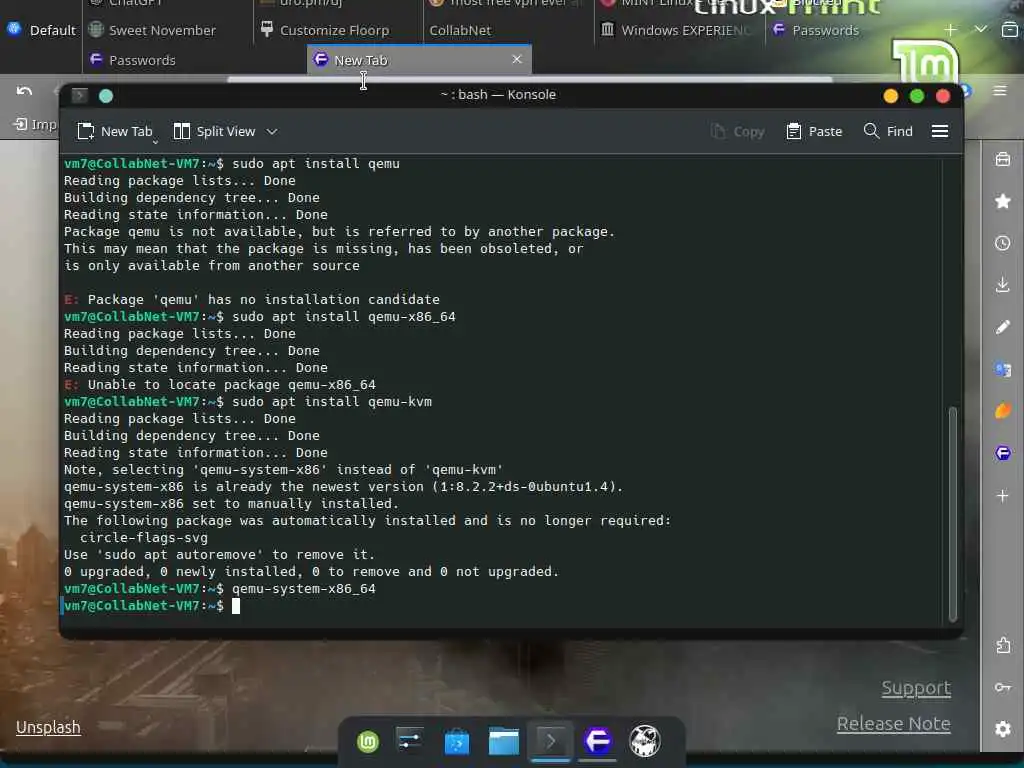Click '0 upgraded, 0 newly installed' summary line
This screenshot has width=1024, height=768.
(312, 571)
